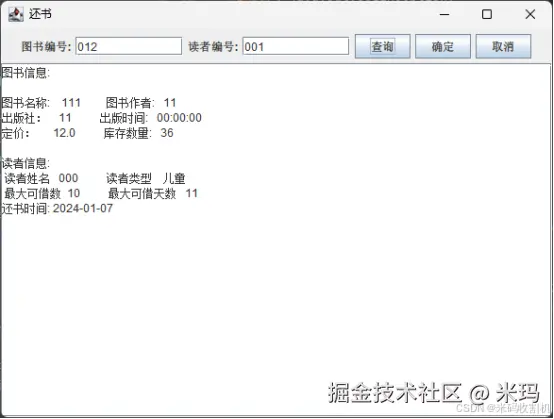Screen dimensions: 554x419
Task: Select the max borrow count value 10
Action: pos(74,193)
